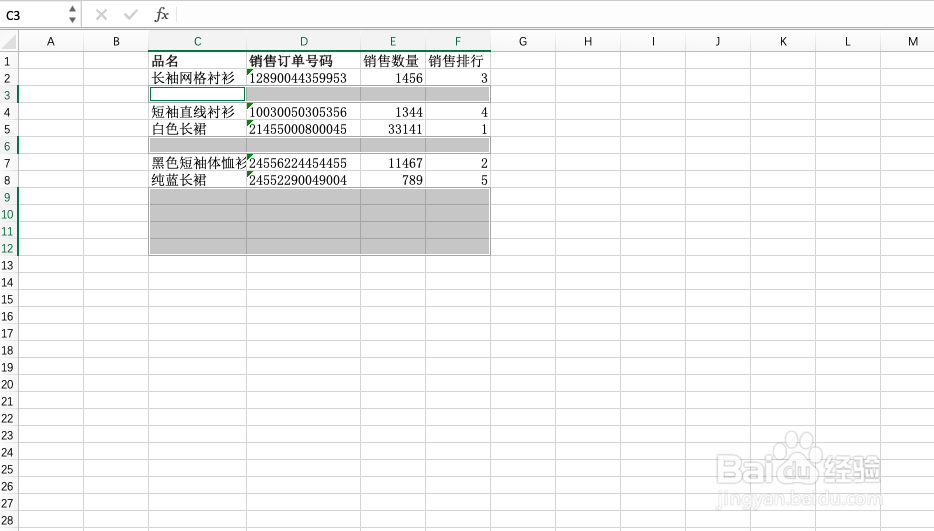Select row 28 header
Viewport: 934px width, 531px height.
click(8, 521)
